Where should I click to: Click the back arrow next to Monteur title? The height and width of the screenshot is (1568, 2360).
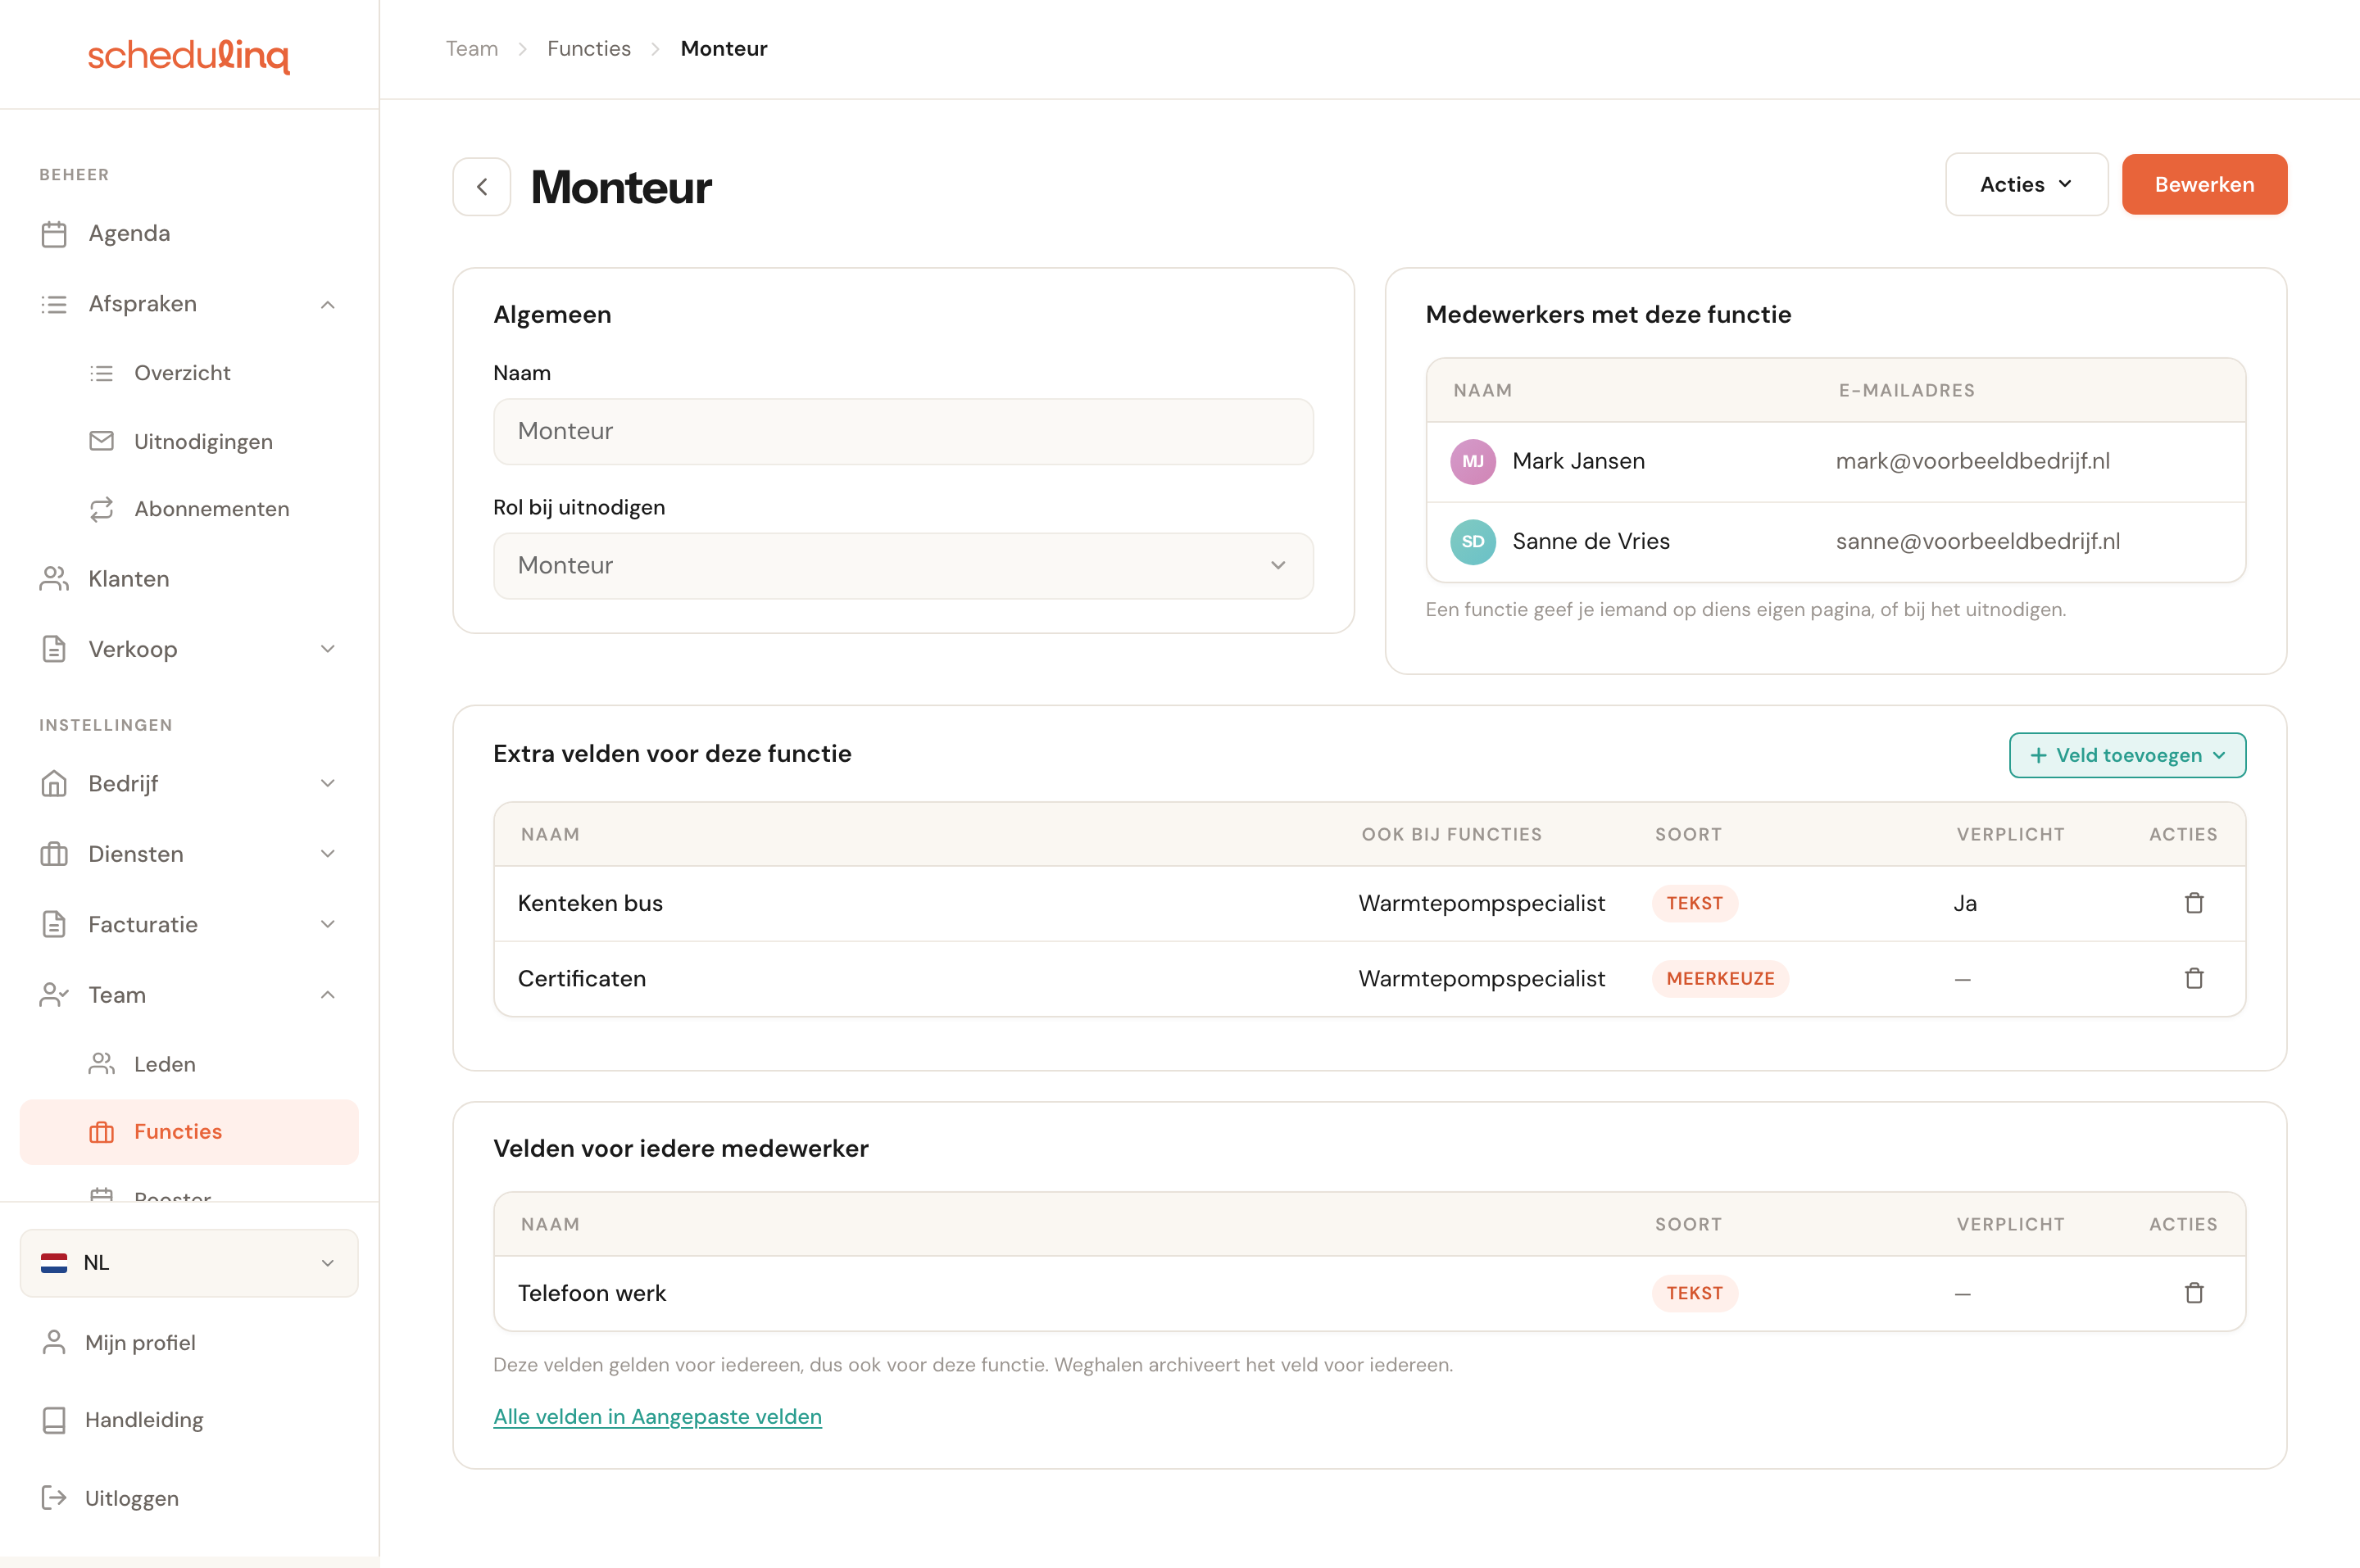482,186
